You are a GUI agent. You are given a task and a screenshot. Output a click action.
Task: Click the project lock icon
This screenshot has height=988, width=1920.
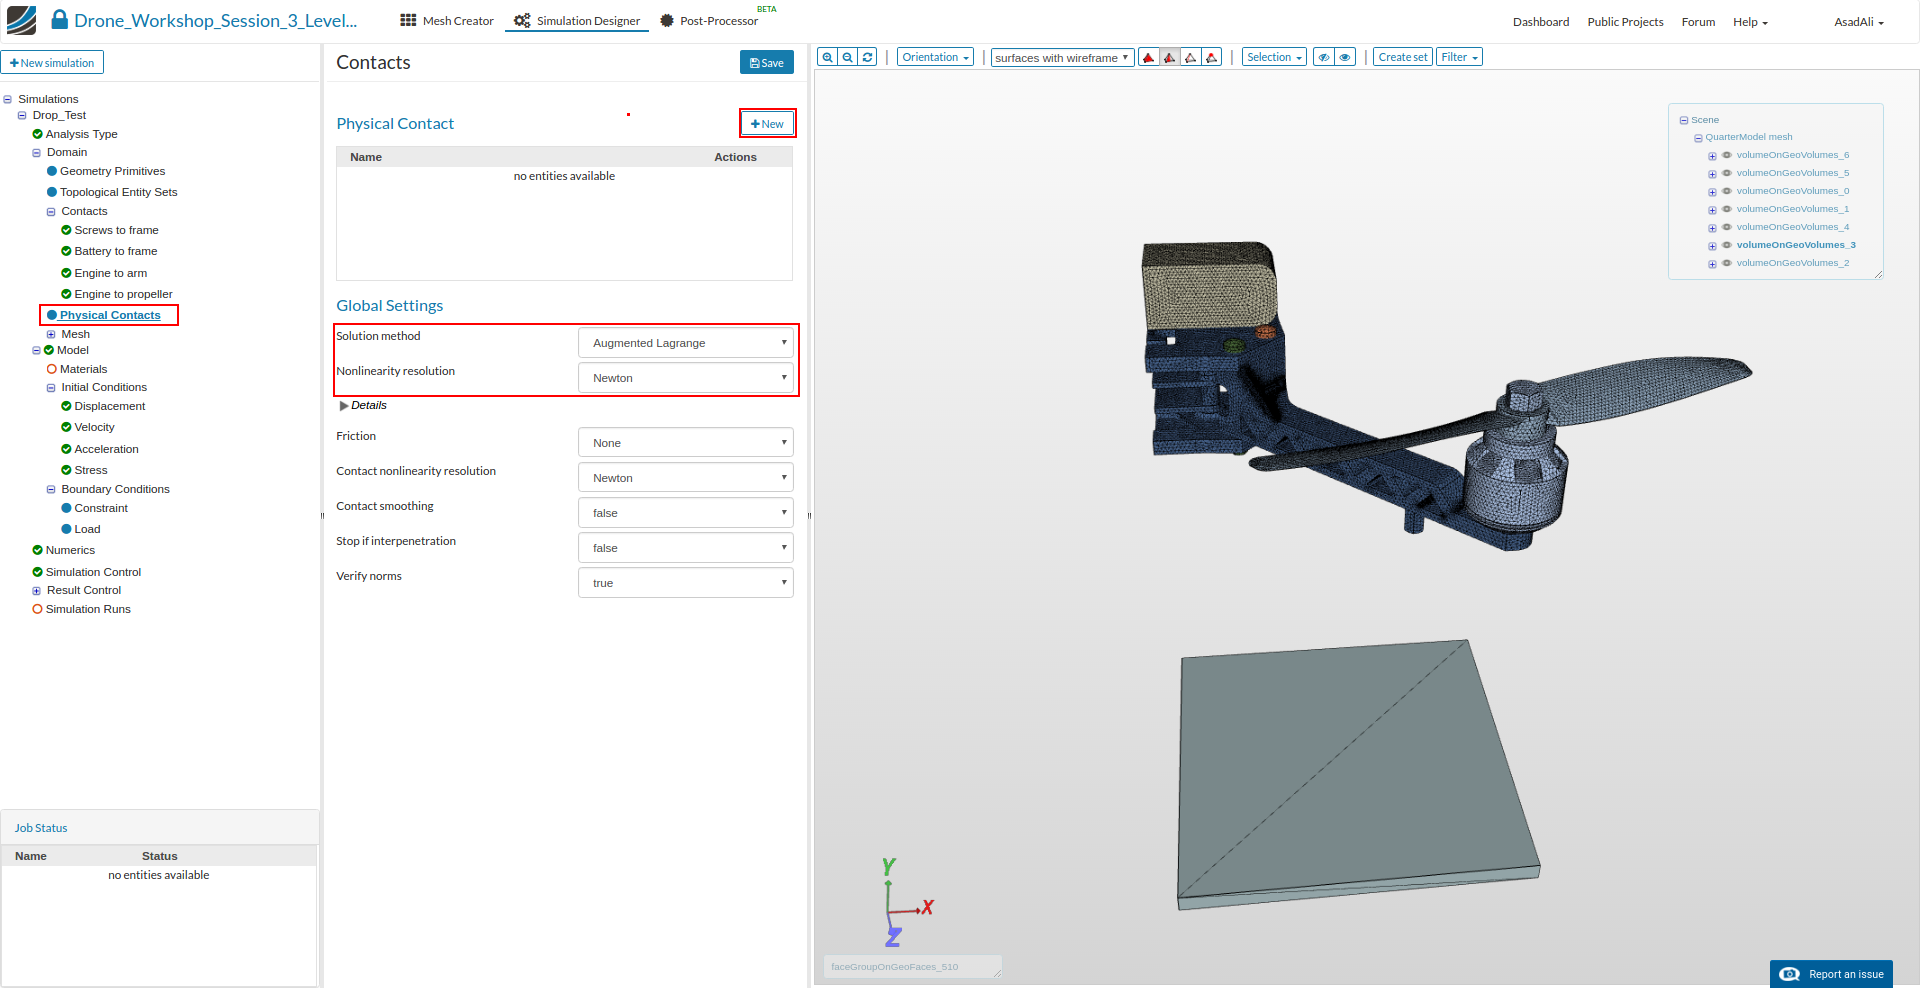coord(60,20)
